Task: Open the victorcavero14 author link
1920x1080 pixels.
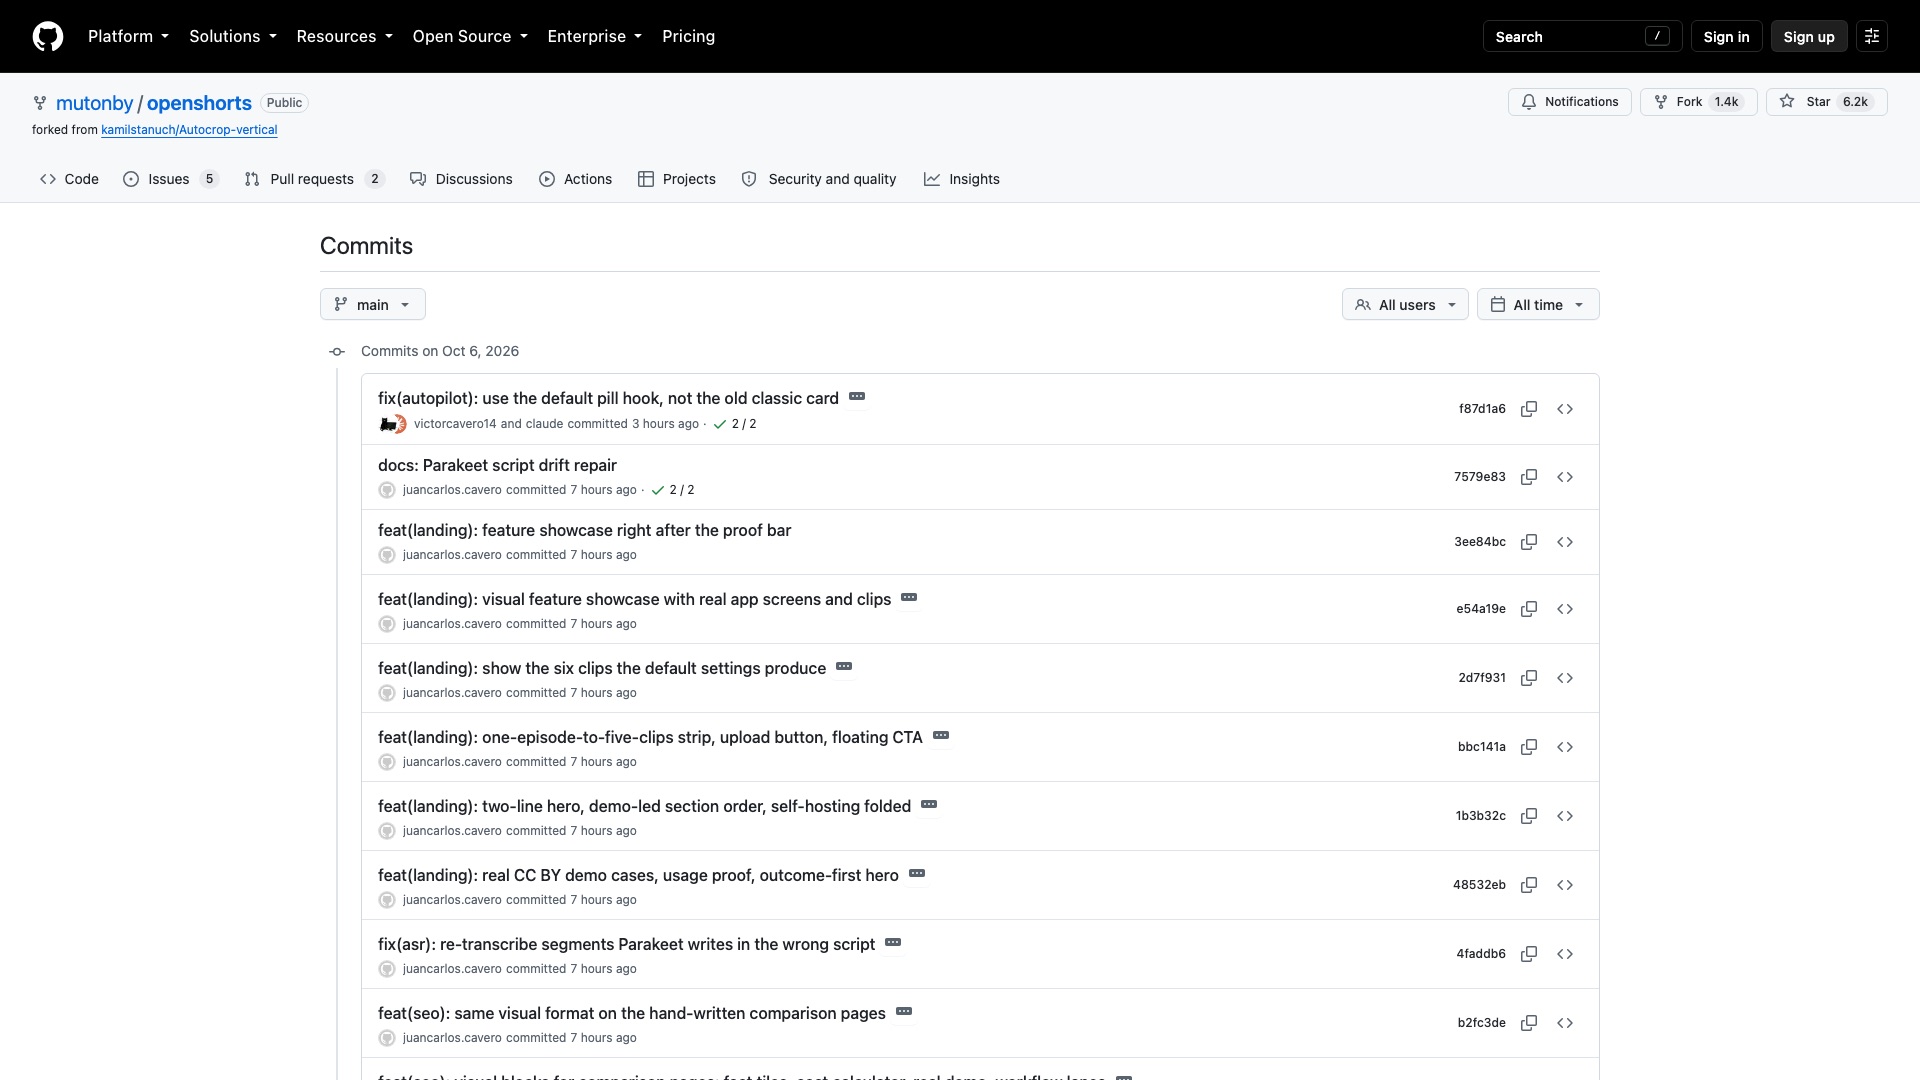Action: click(455, 424)
